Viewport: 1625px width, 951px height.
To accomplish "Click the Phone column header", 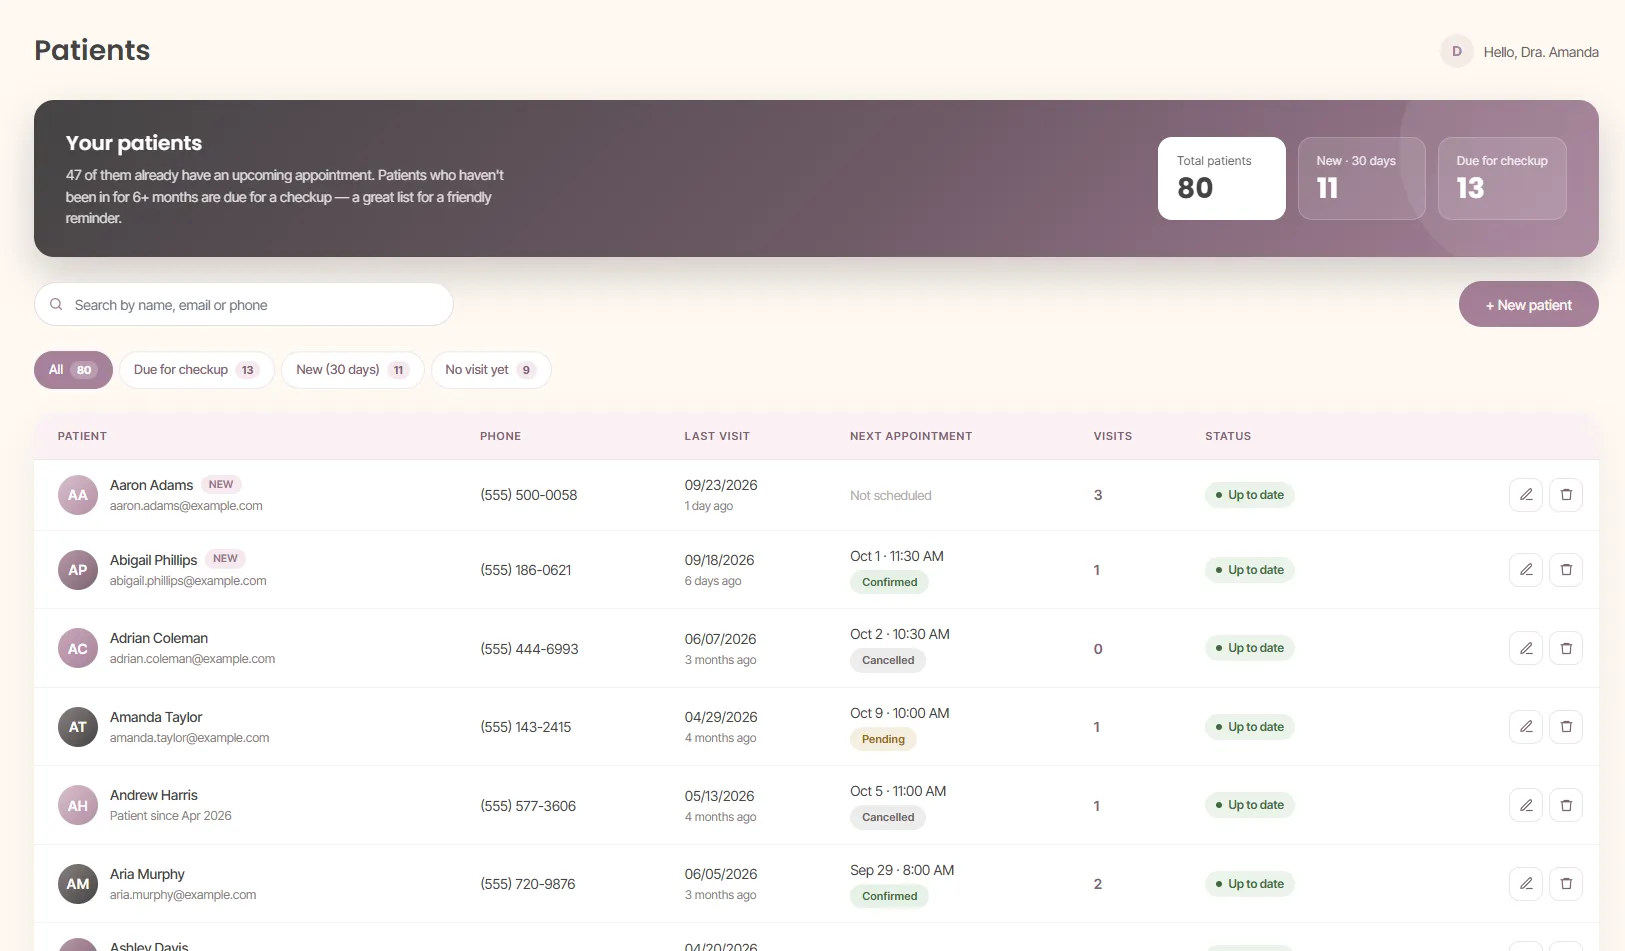I will click(500, 436).
